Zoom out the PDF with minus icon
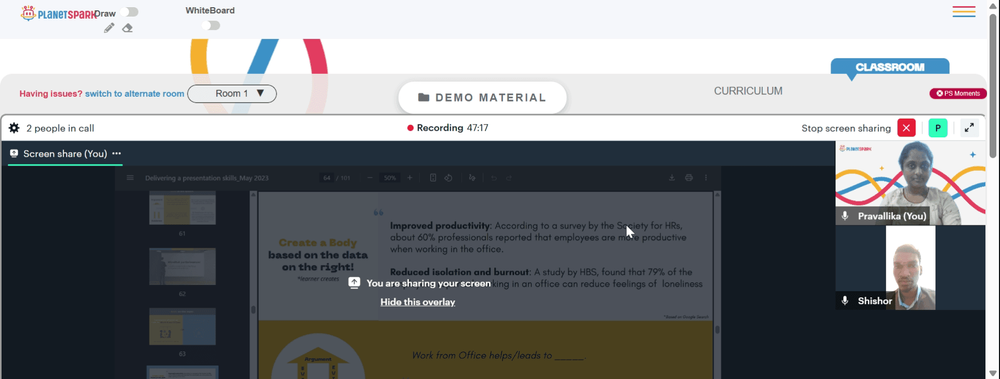The height and width of the screenshot is (379, 1000). click(370, 178)
